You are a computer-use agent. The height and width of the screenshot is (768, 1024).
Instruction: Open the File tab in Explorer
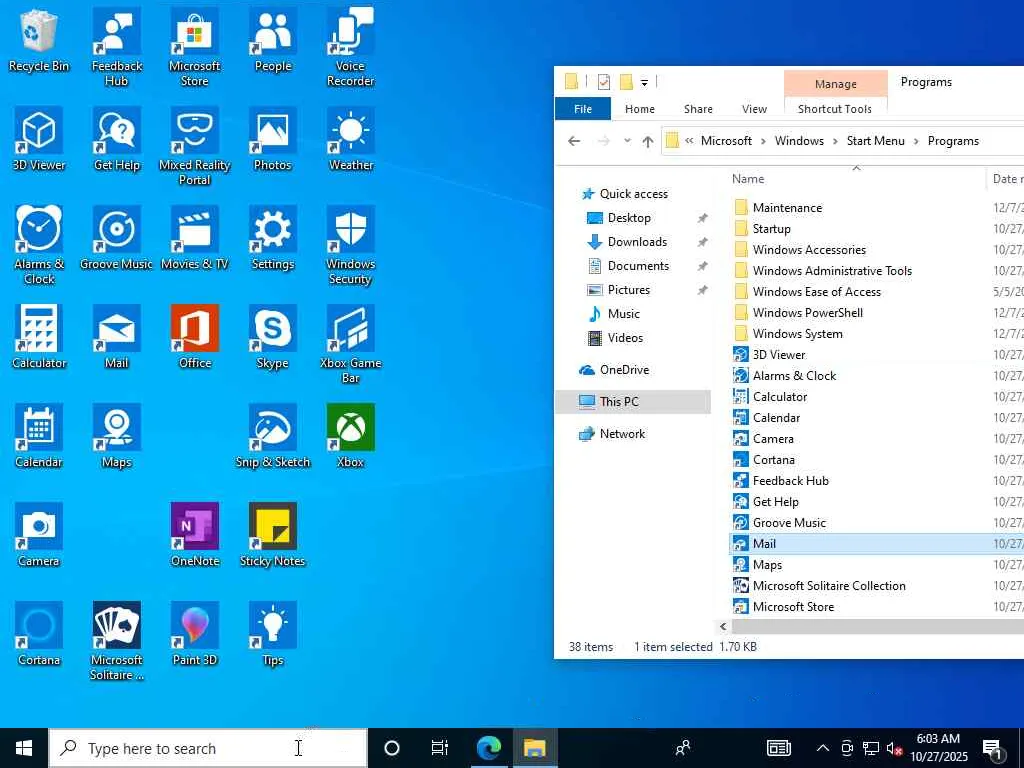pos(583,109)
